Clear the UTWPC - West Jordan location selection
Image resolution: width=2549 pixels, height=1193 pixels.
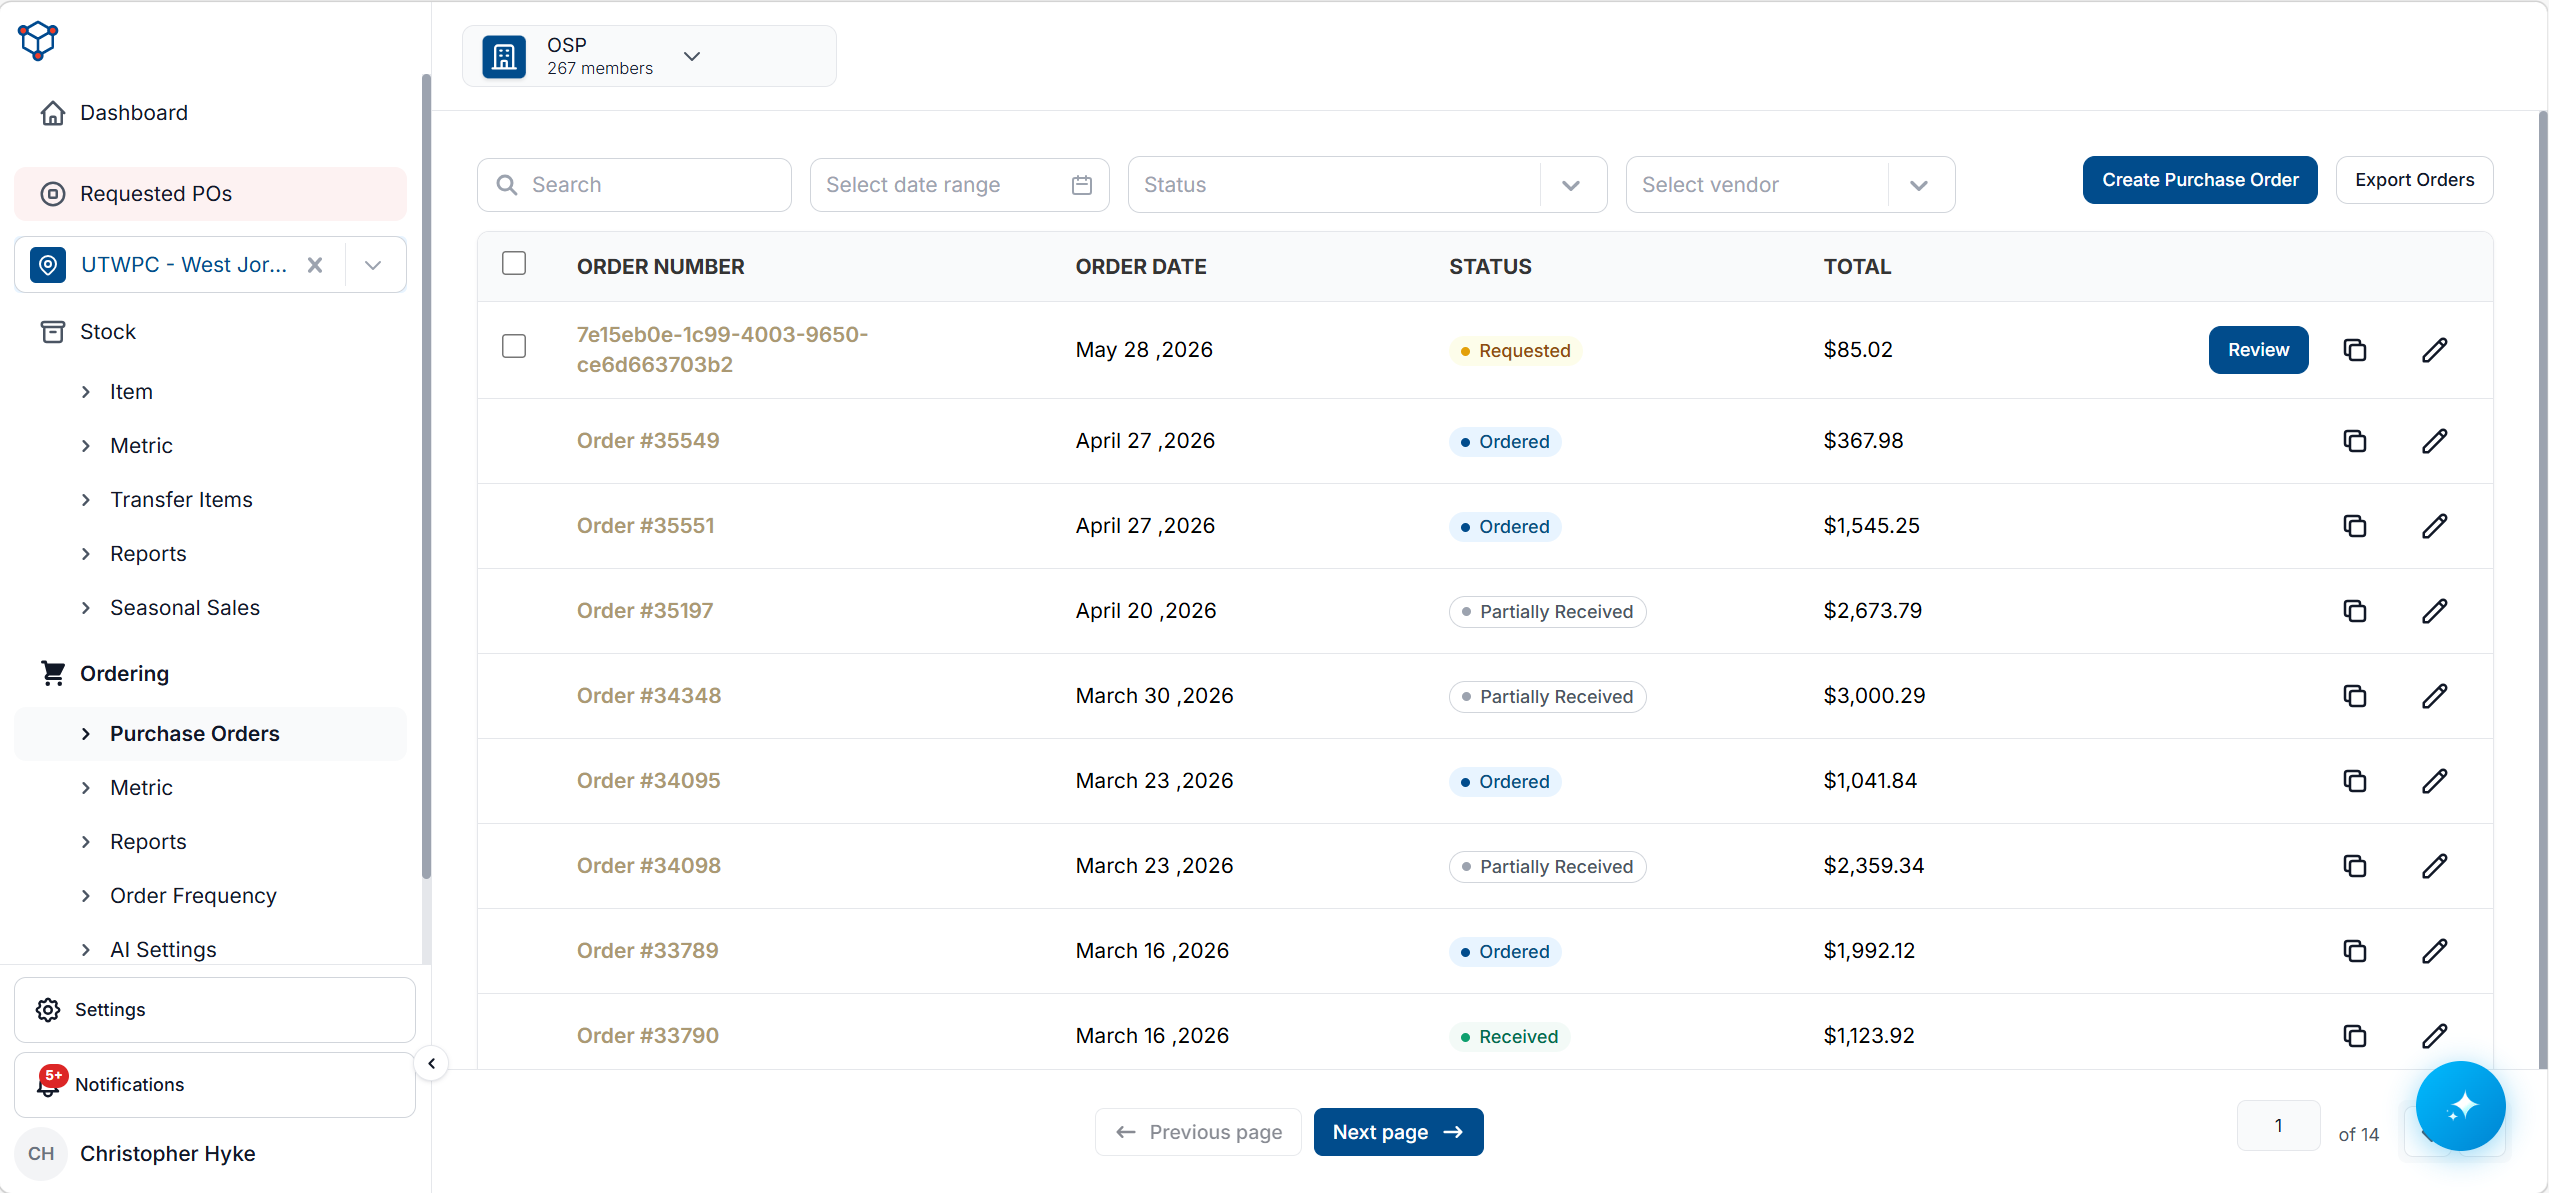coord(314,265)
